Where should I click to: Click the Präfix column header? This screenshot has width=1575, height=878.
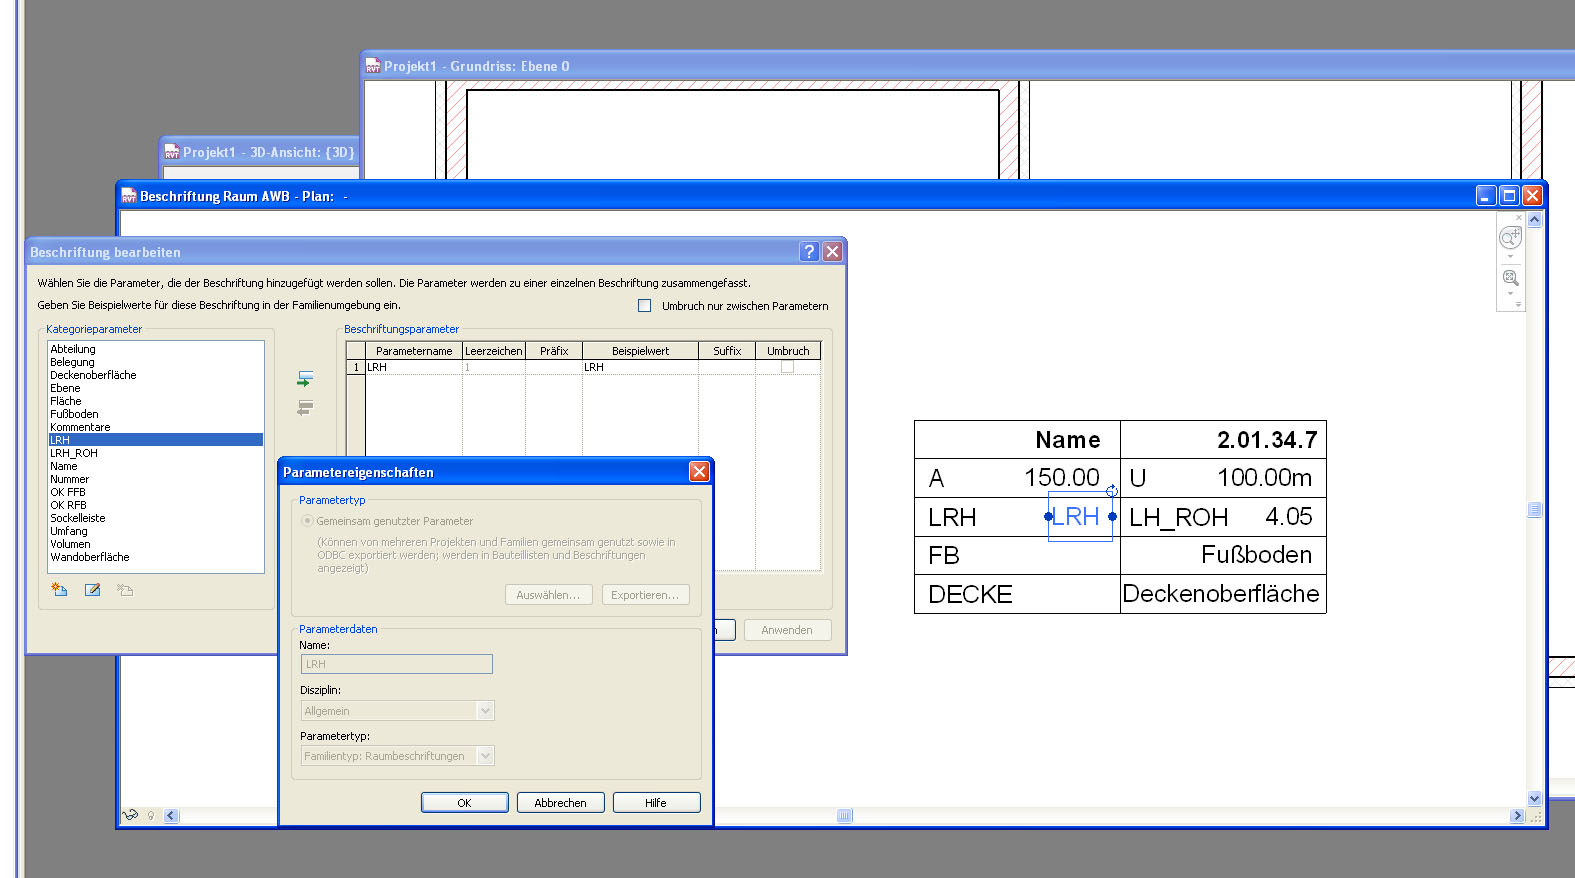(554, 351)
